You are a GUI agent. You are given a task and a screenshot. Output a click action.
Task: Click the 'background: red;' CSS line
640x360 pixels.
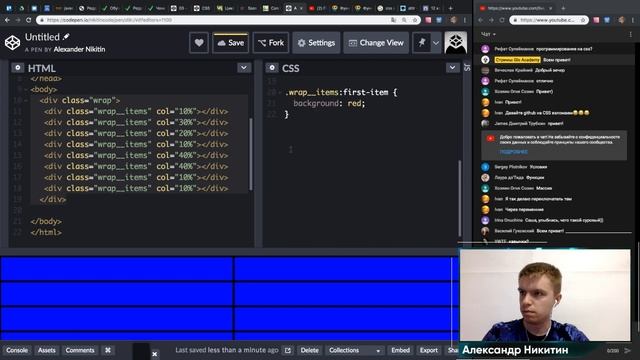pyautogui.click(x=329, y=103)
